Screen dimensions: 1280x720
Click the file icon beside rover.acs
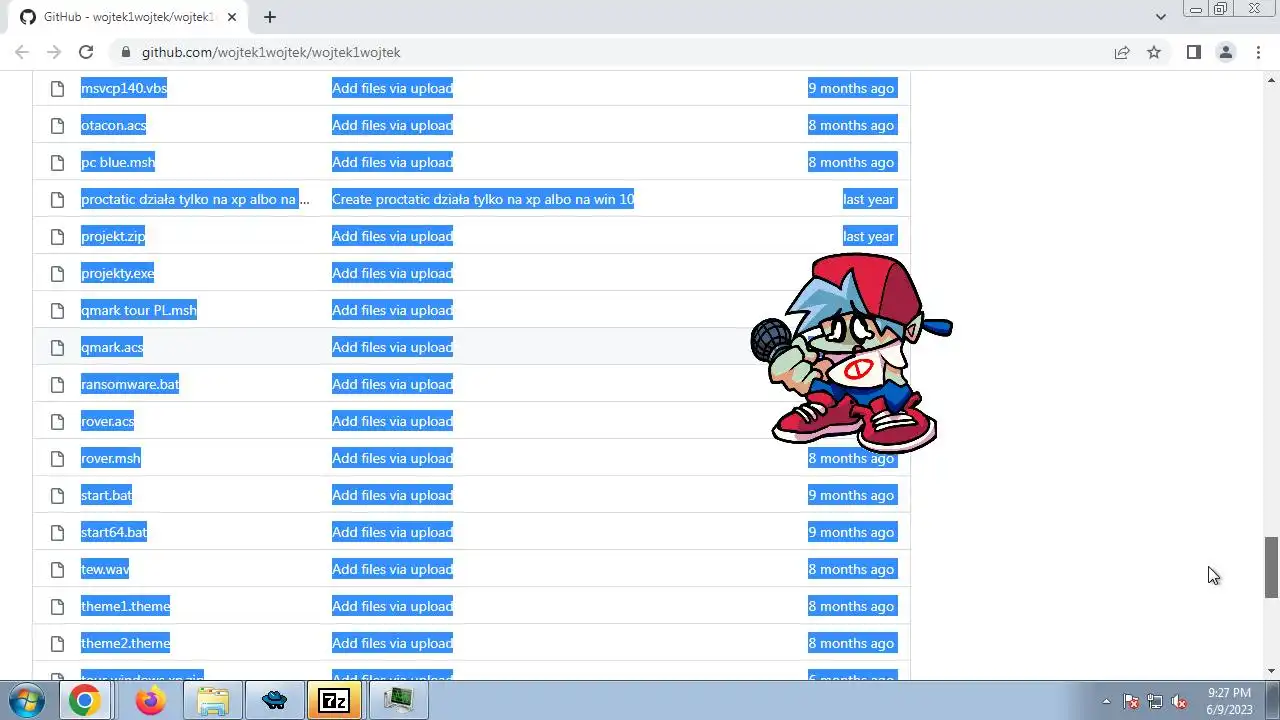click(58, 421)
